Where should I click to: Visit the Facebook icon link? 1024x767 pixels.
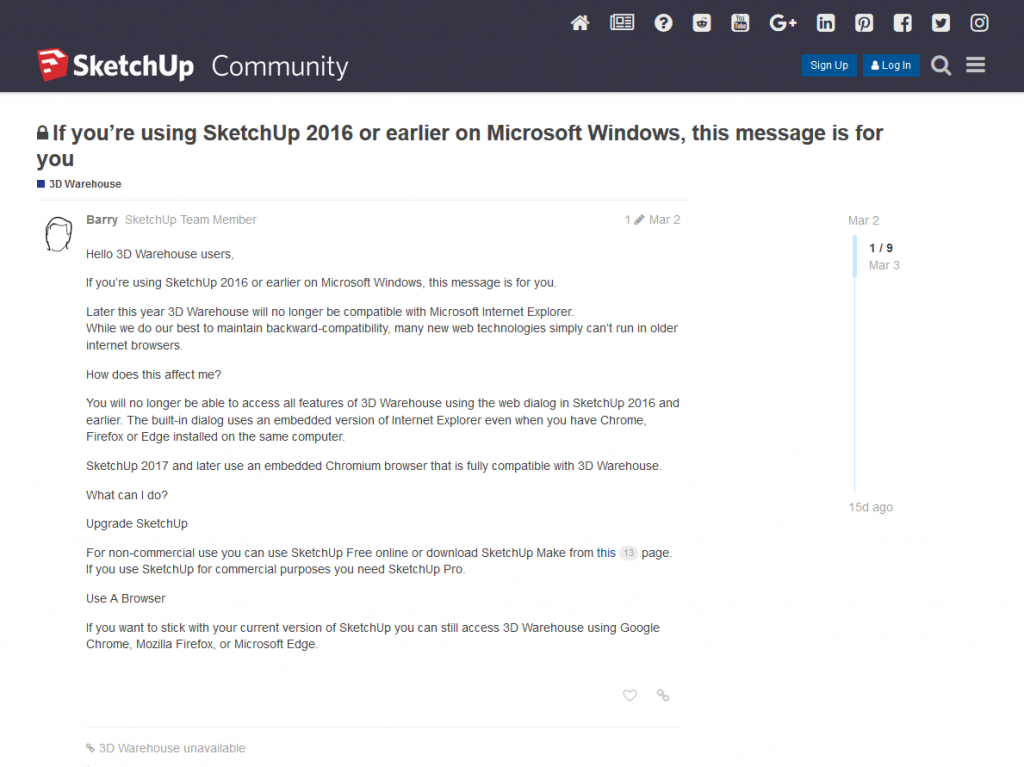[902, 23]
